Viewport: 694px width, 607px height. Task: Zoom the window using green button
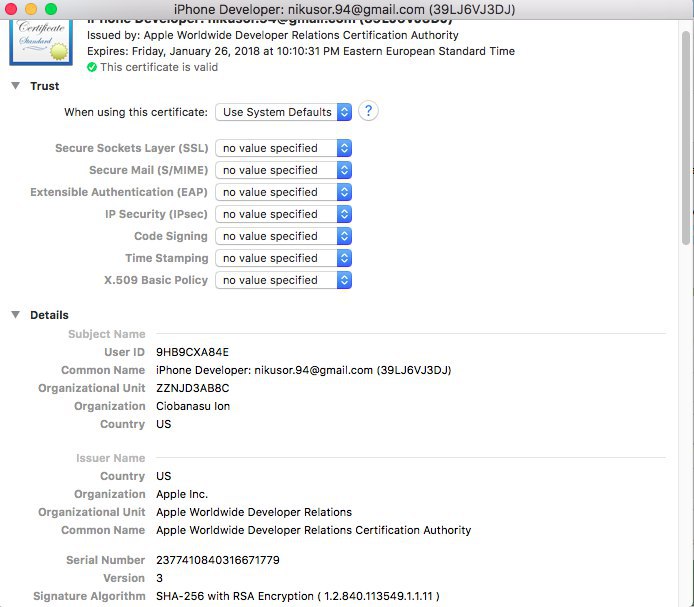51,9
